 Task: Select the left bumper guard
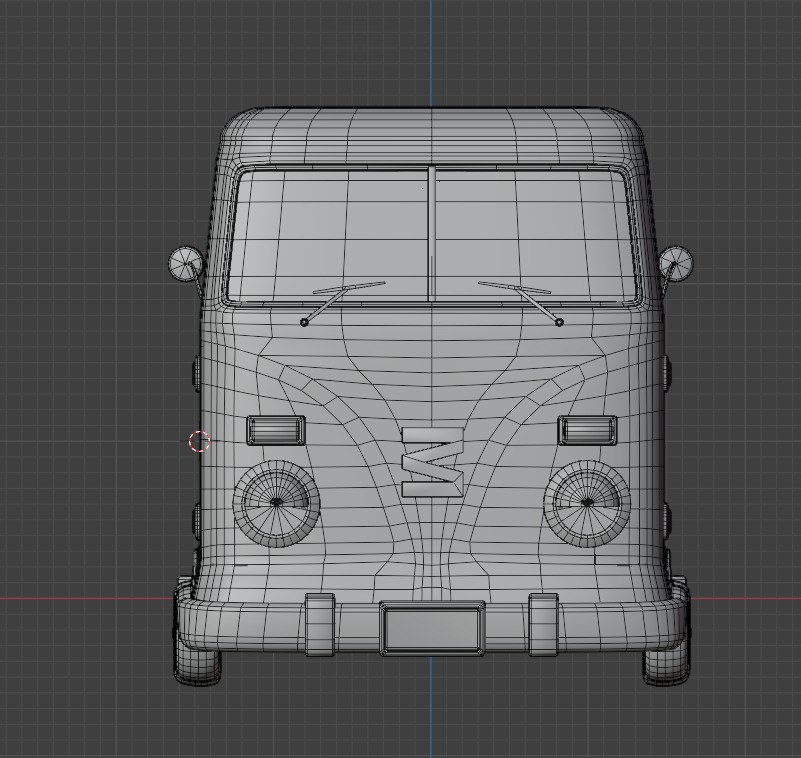[320, 625]
